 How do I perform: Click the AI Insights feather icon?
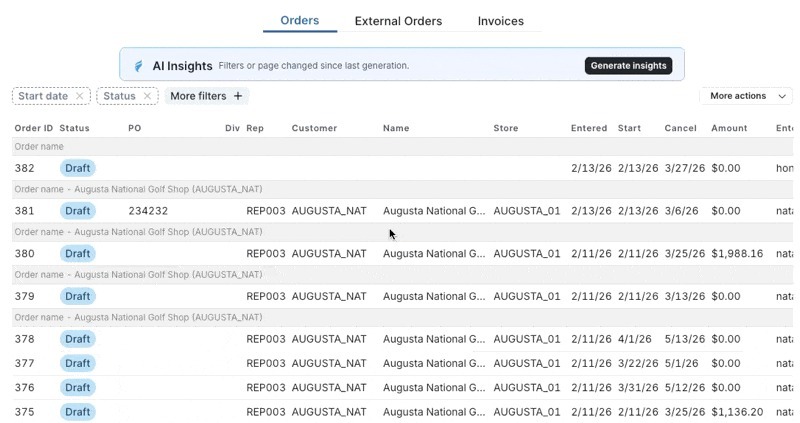click(138, 66)
